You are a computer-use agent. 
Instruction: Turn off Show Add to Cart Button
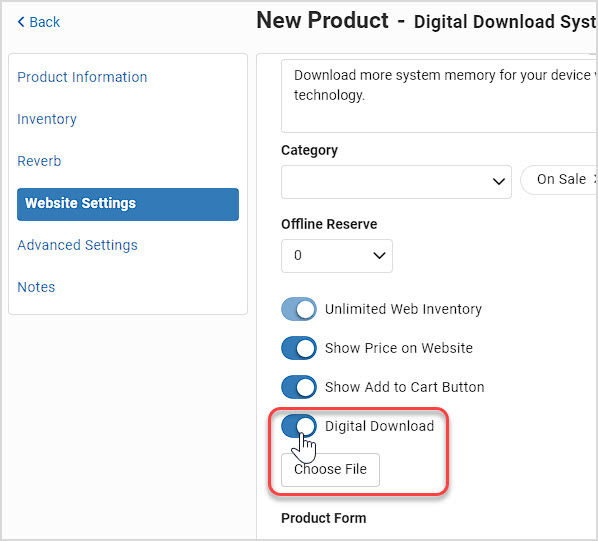299,387
